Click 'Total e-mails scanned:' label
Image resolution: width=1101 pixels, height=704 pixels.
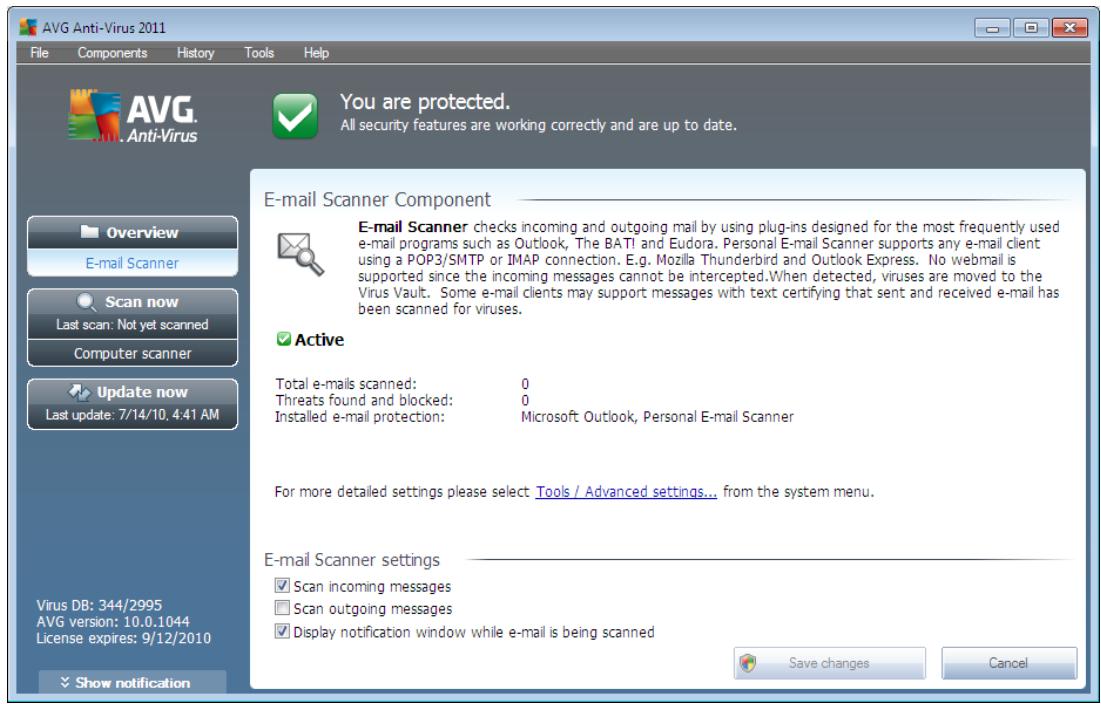(x=345, y=384)
